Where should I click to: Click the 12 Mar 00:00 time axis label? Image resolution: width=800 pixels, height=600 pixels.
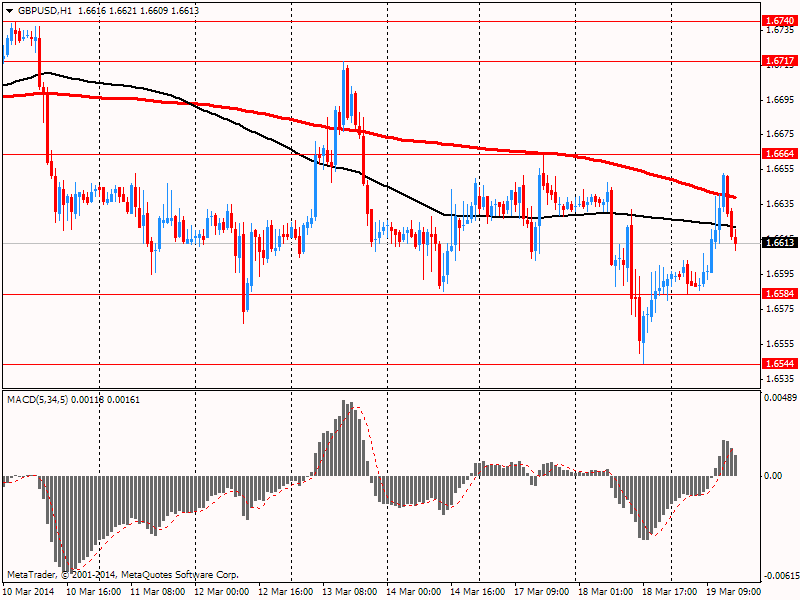pyautogui.click(x=221, y=591)
